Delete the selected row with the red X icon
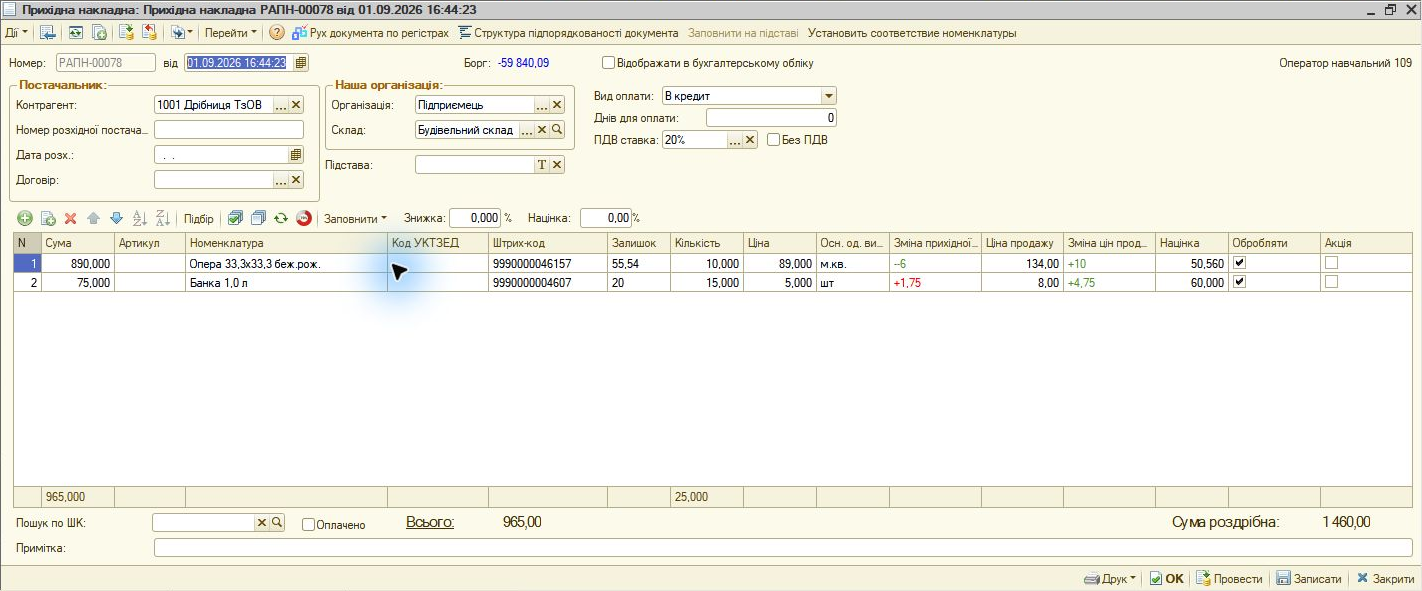 pyautogui.click(x=70, y=218)
